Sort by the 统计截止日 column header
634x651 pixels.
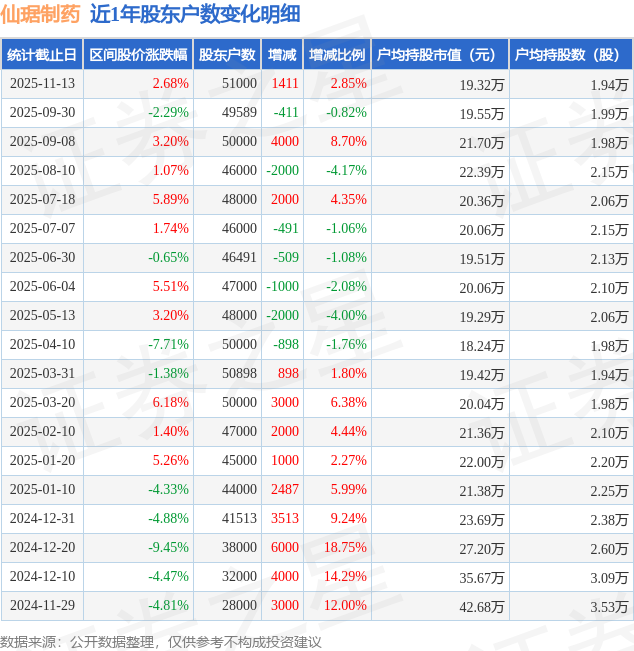[42, 55]
